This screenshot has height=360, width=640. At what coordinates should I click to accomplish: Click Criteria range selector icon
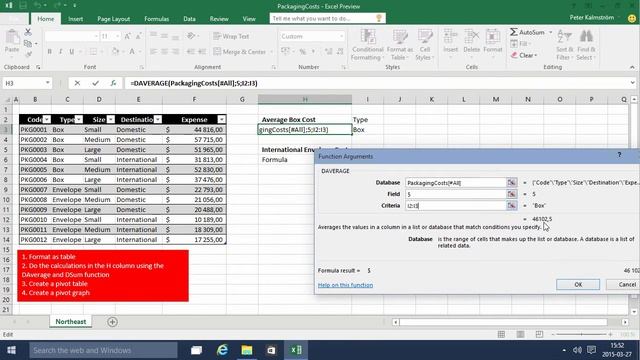click(x=511, y=206)
